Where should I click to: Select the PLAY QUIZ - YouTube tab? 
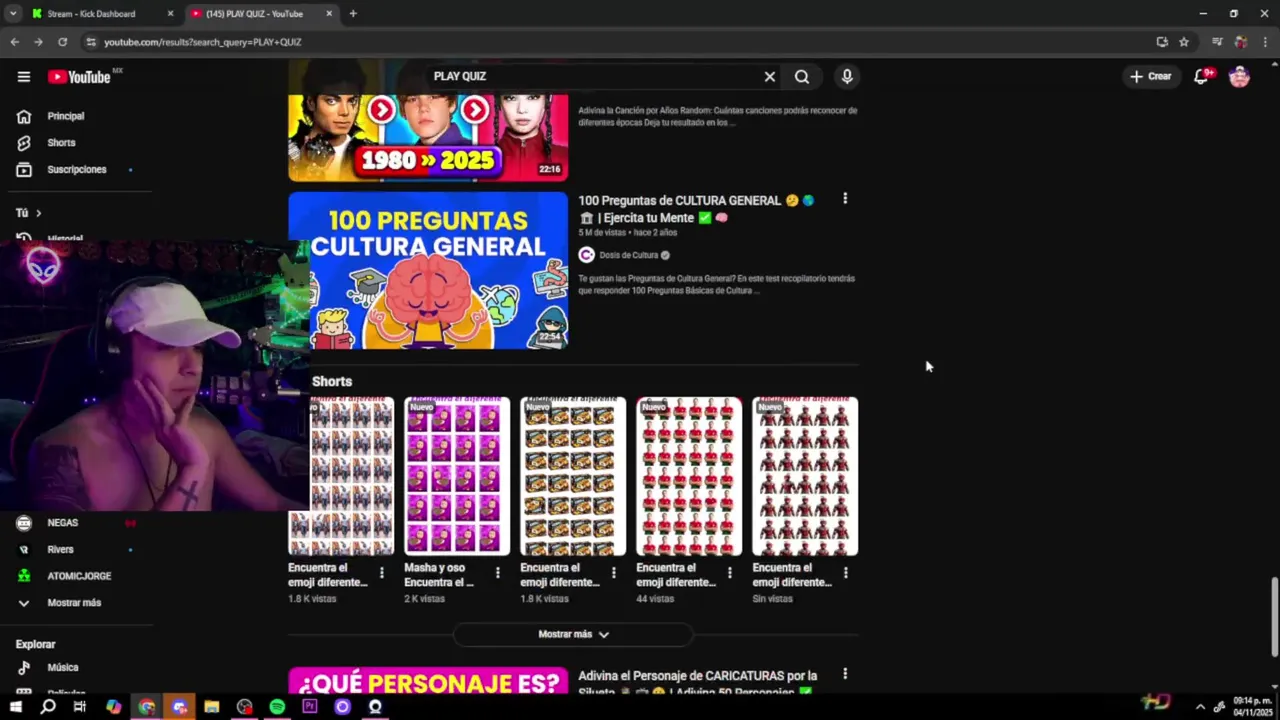262,14
